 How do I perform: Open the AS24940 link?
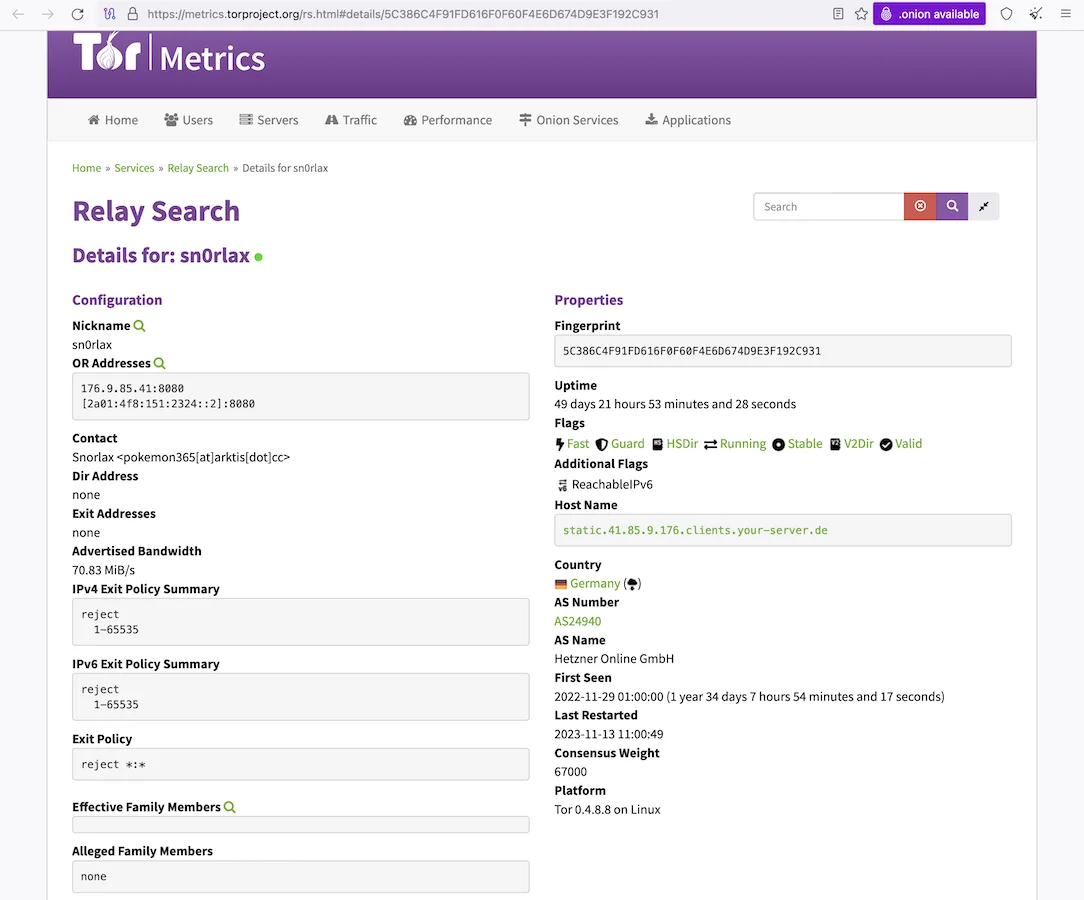(x=578, y=621)
